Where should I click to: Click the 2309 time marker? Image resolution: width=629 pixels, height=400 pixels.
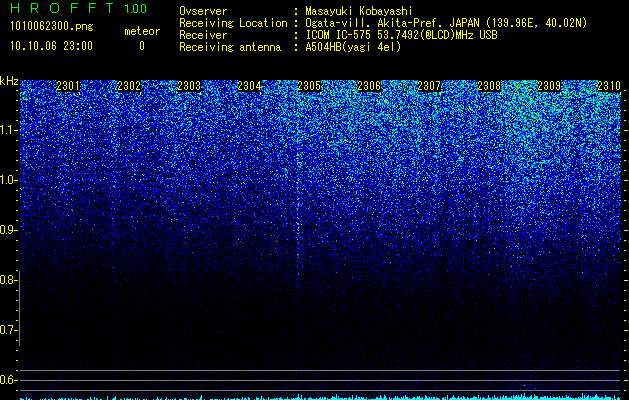[549, 86]
